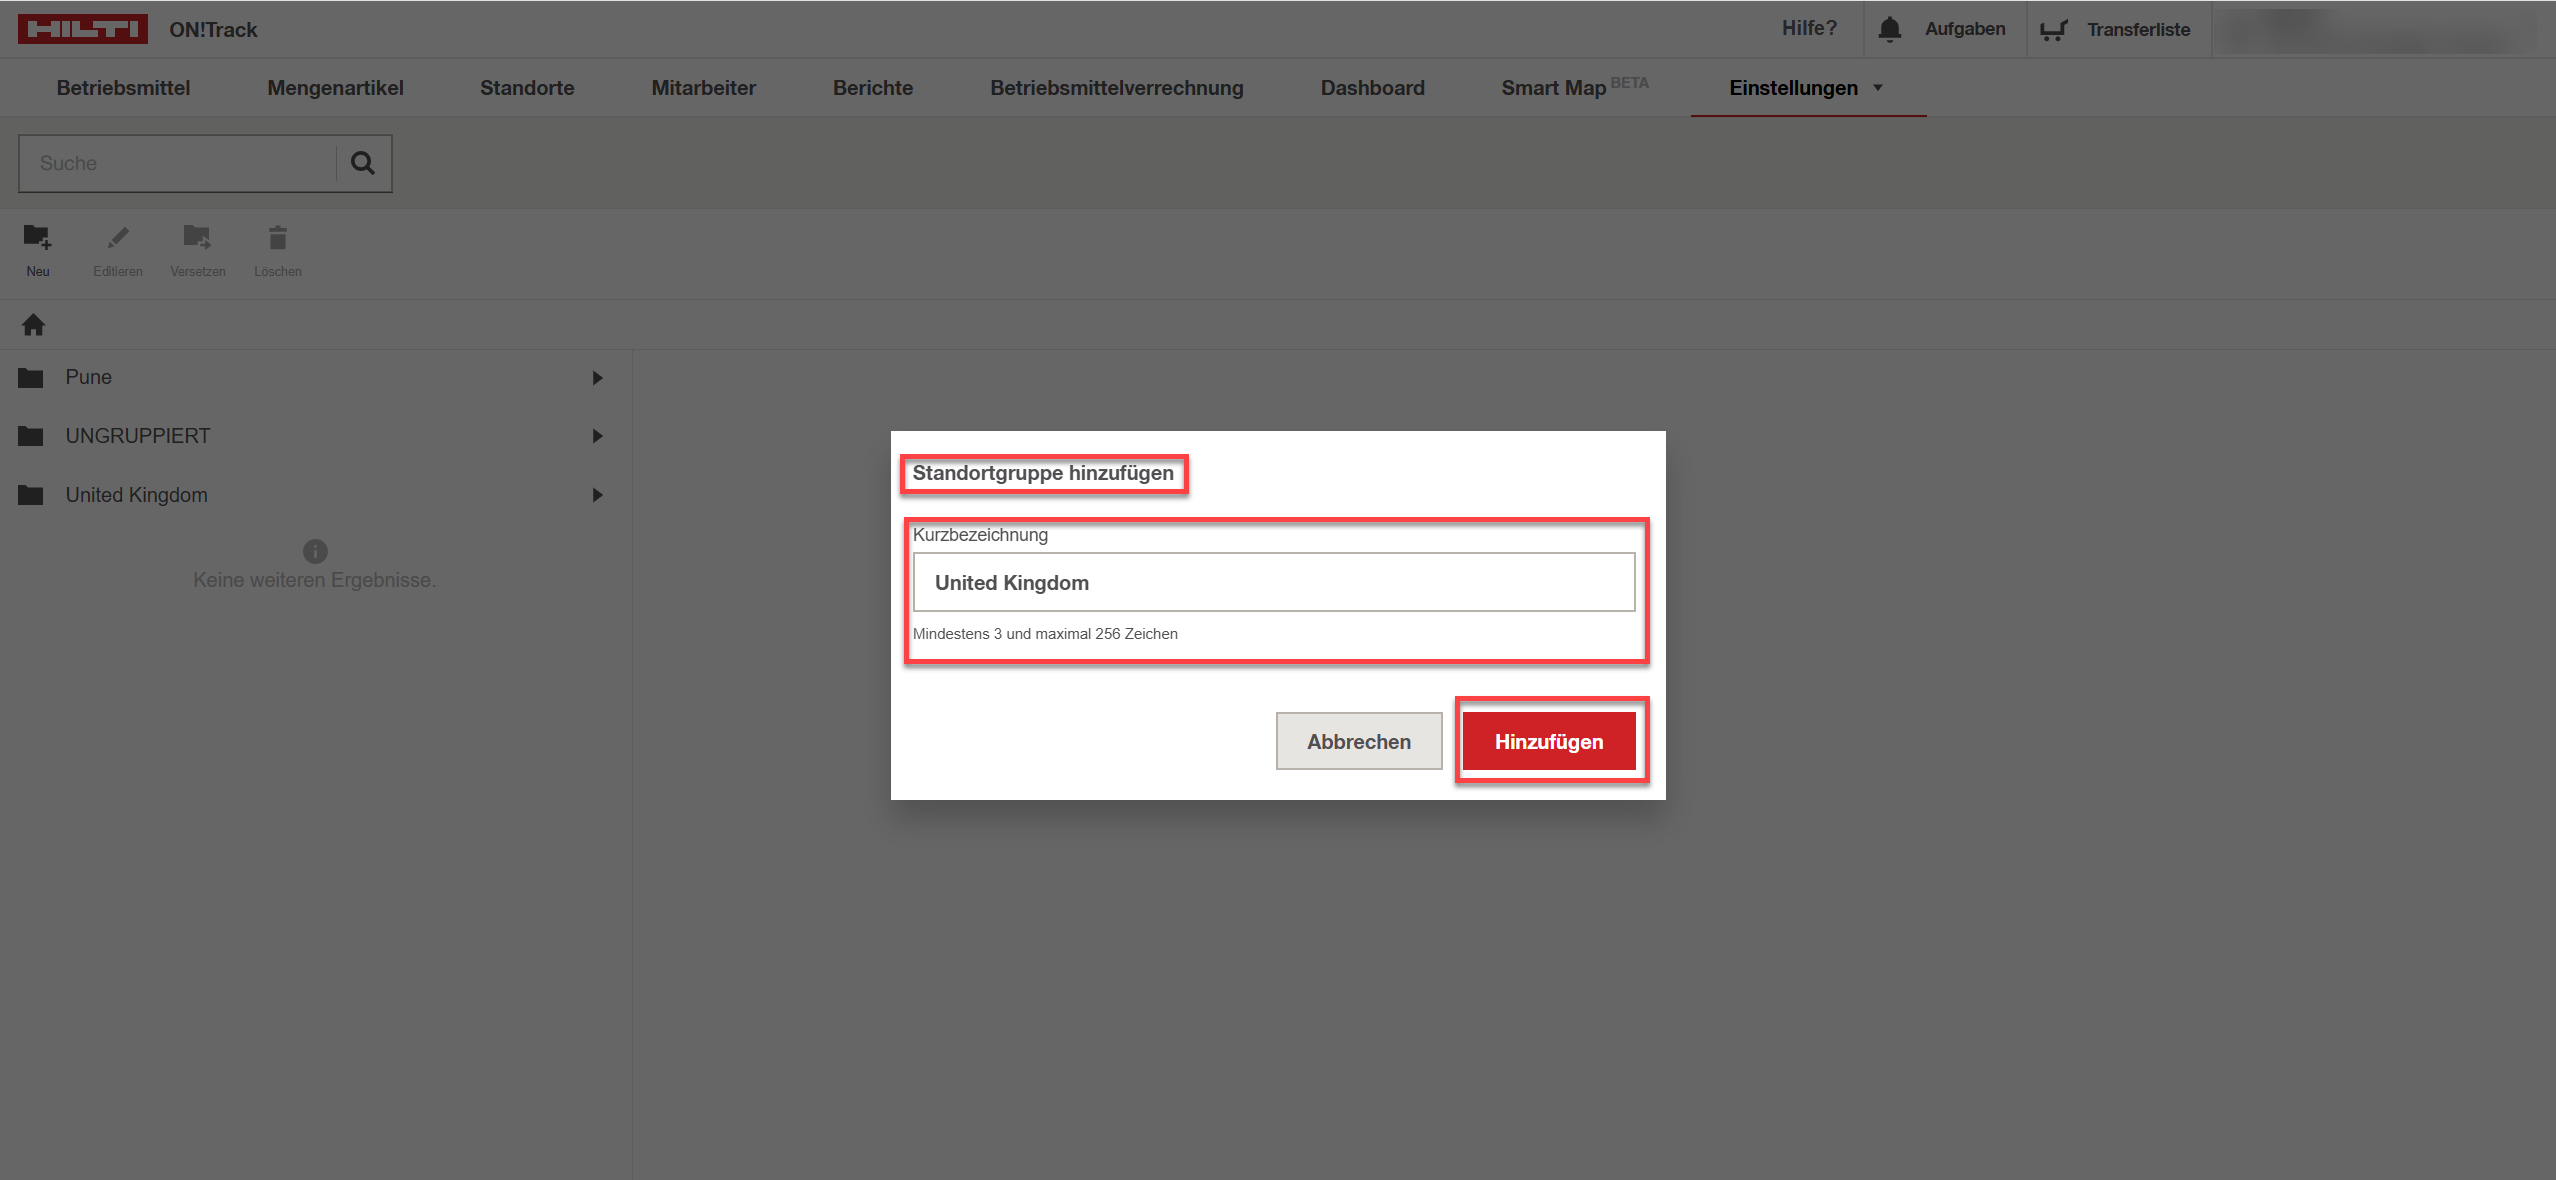Click the Standortgruppe hinzufügen dialog title

click(1043, 473)
